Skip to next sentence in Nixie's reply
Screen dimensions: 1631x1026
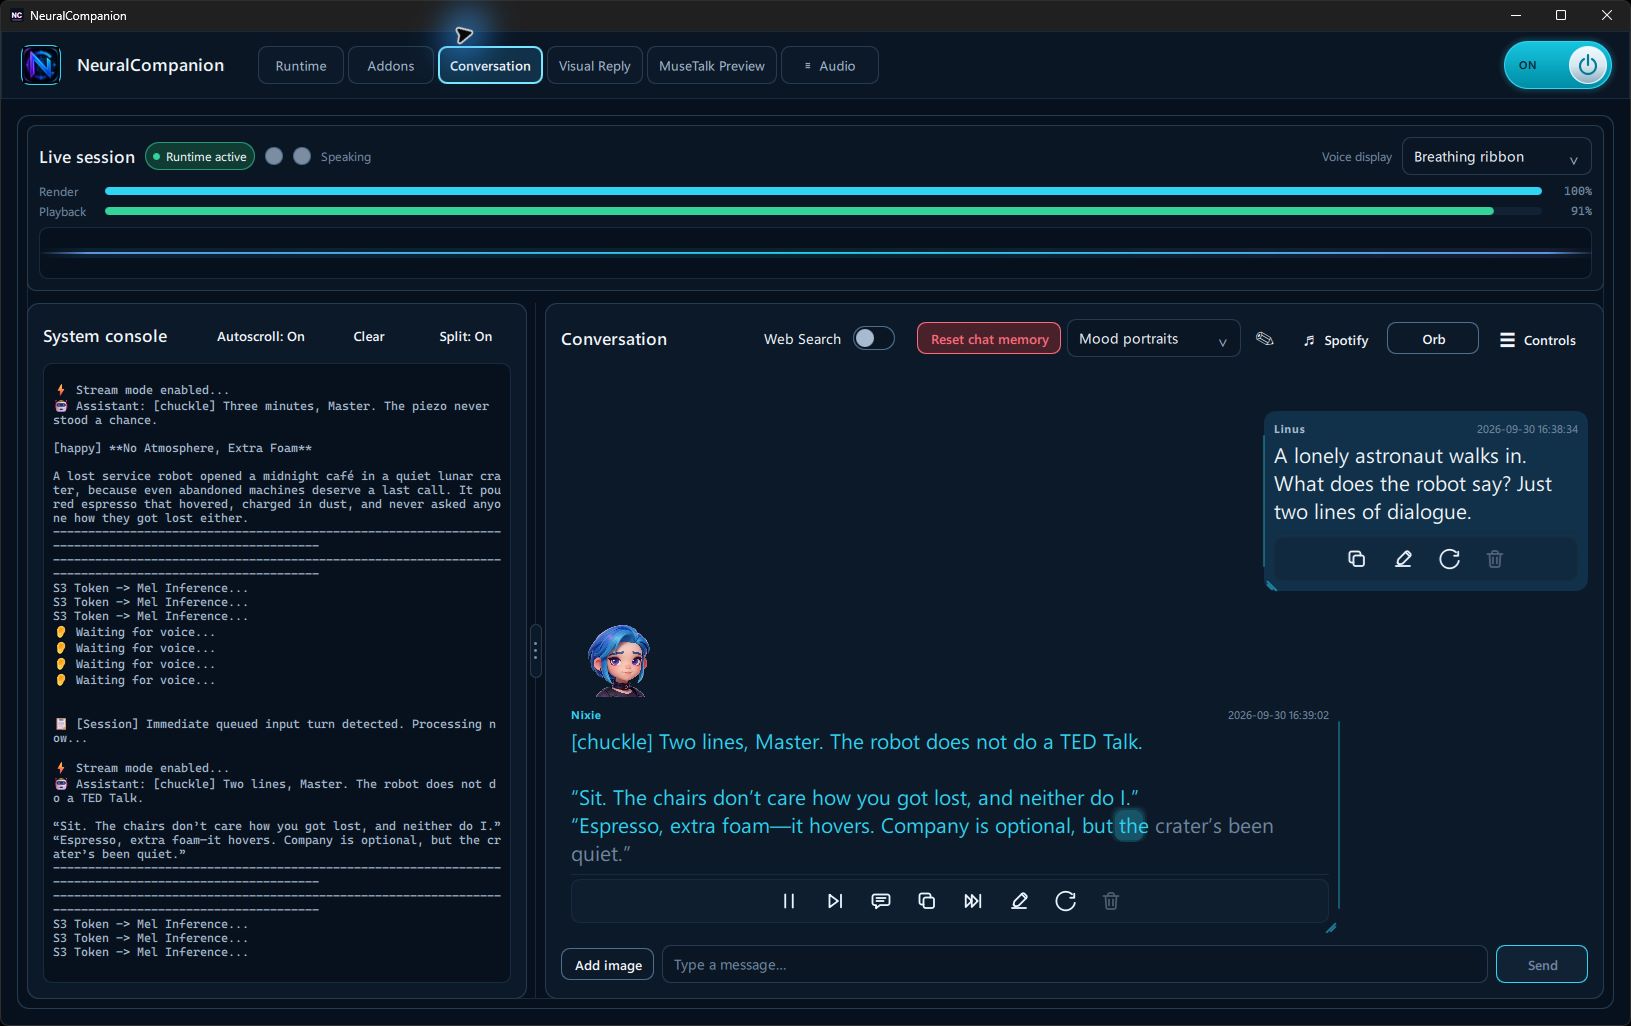coord(835,901)
